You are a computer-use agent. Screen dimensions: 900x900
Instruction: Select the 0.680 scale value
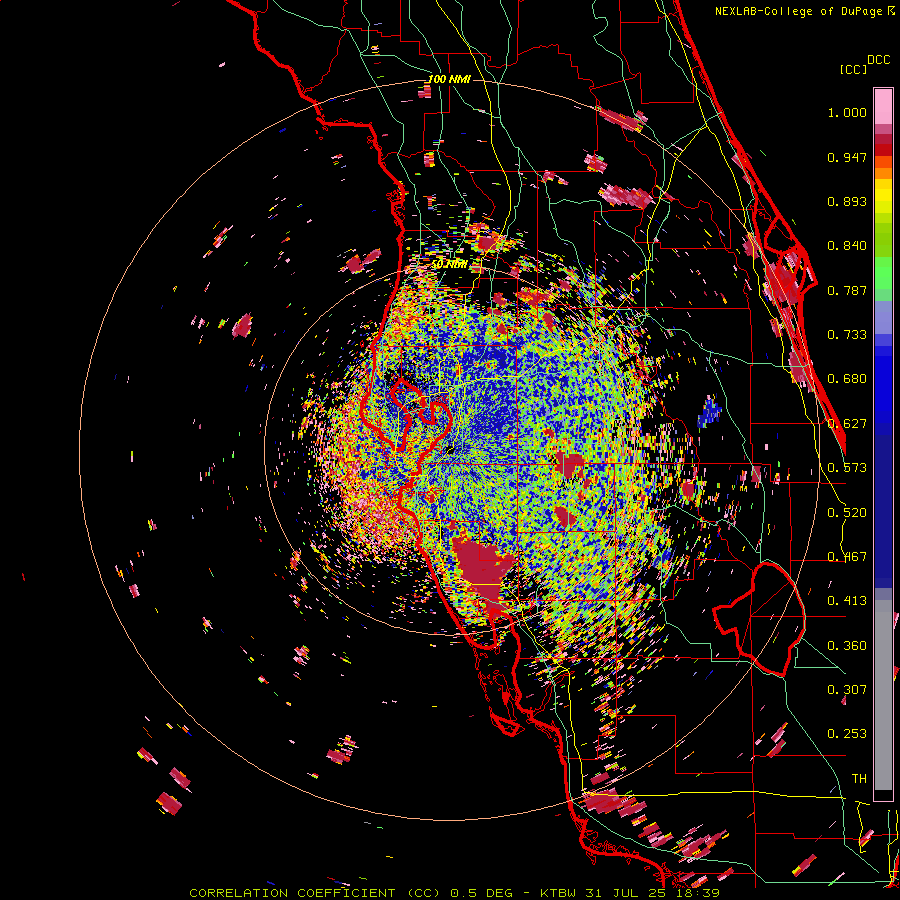(x=847, y=379)
